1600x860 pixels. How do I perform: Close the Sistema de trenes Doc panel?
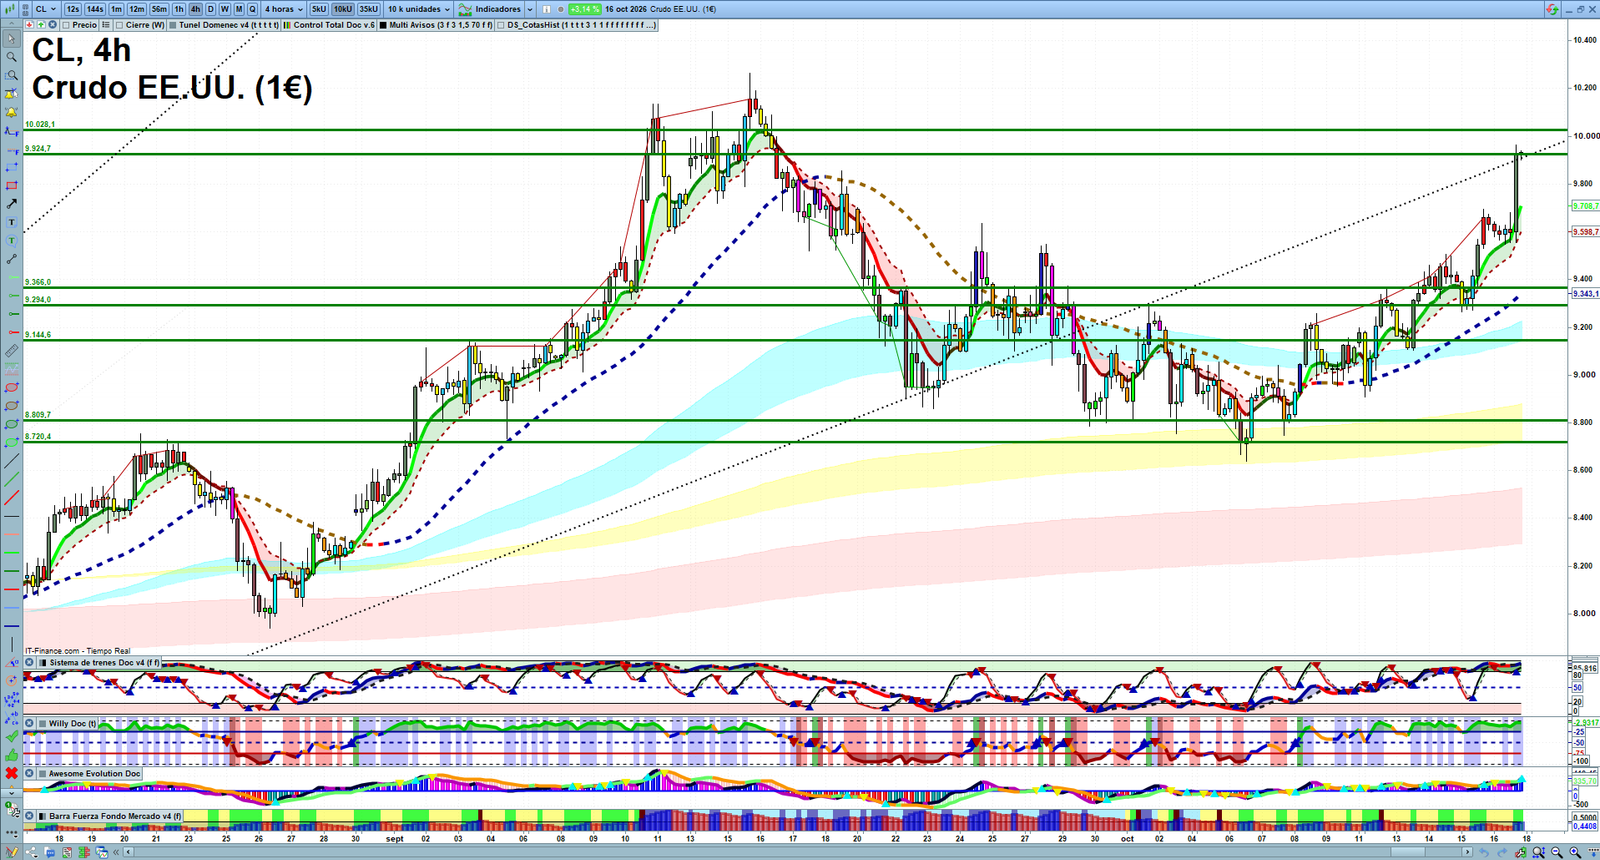[30, 662]
